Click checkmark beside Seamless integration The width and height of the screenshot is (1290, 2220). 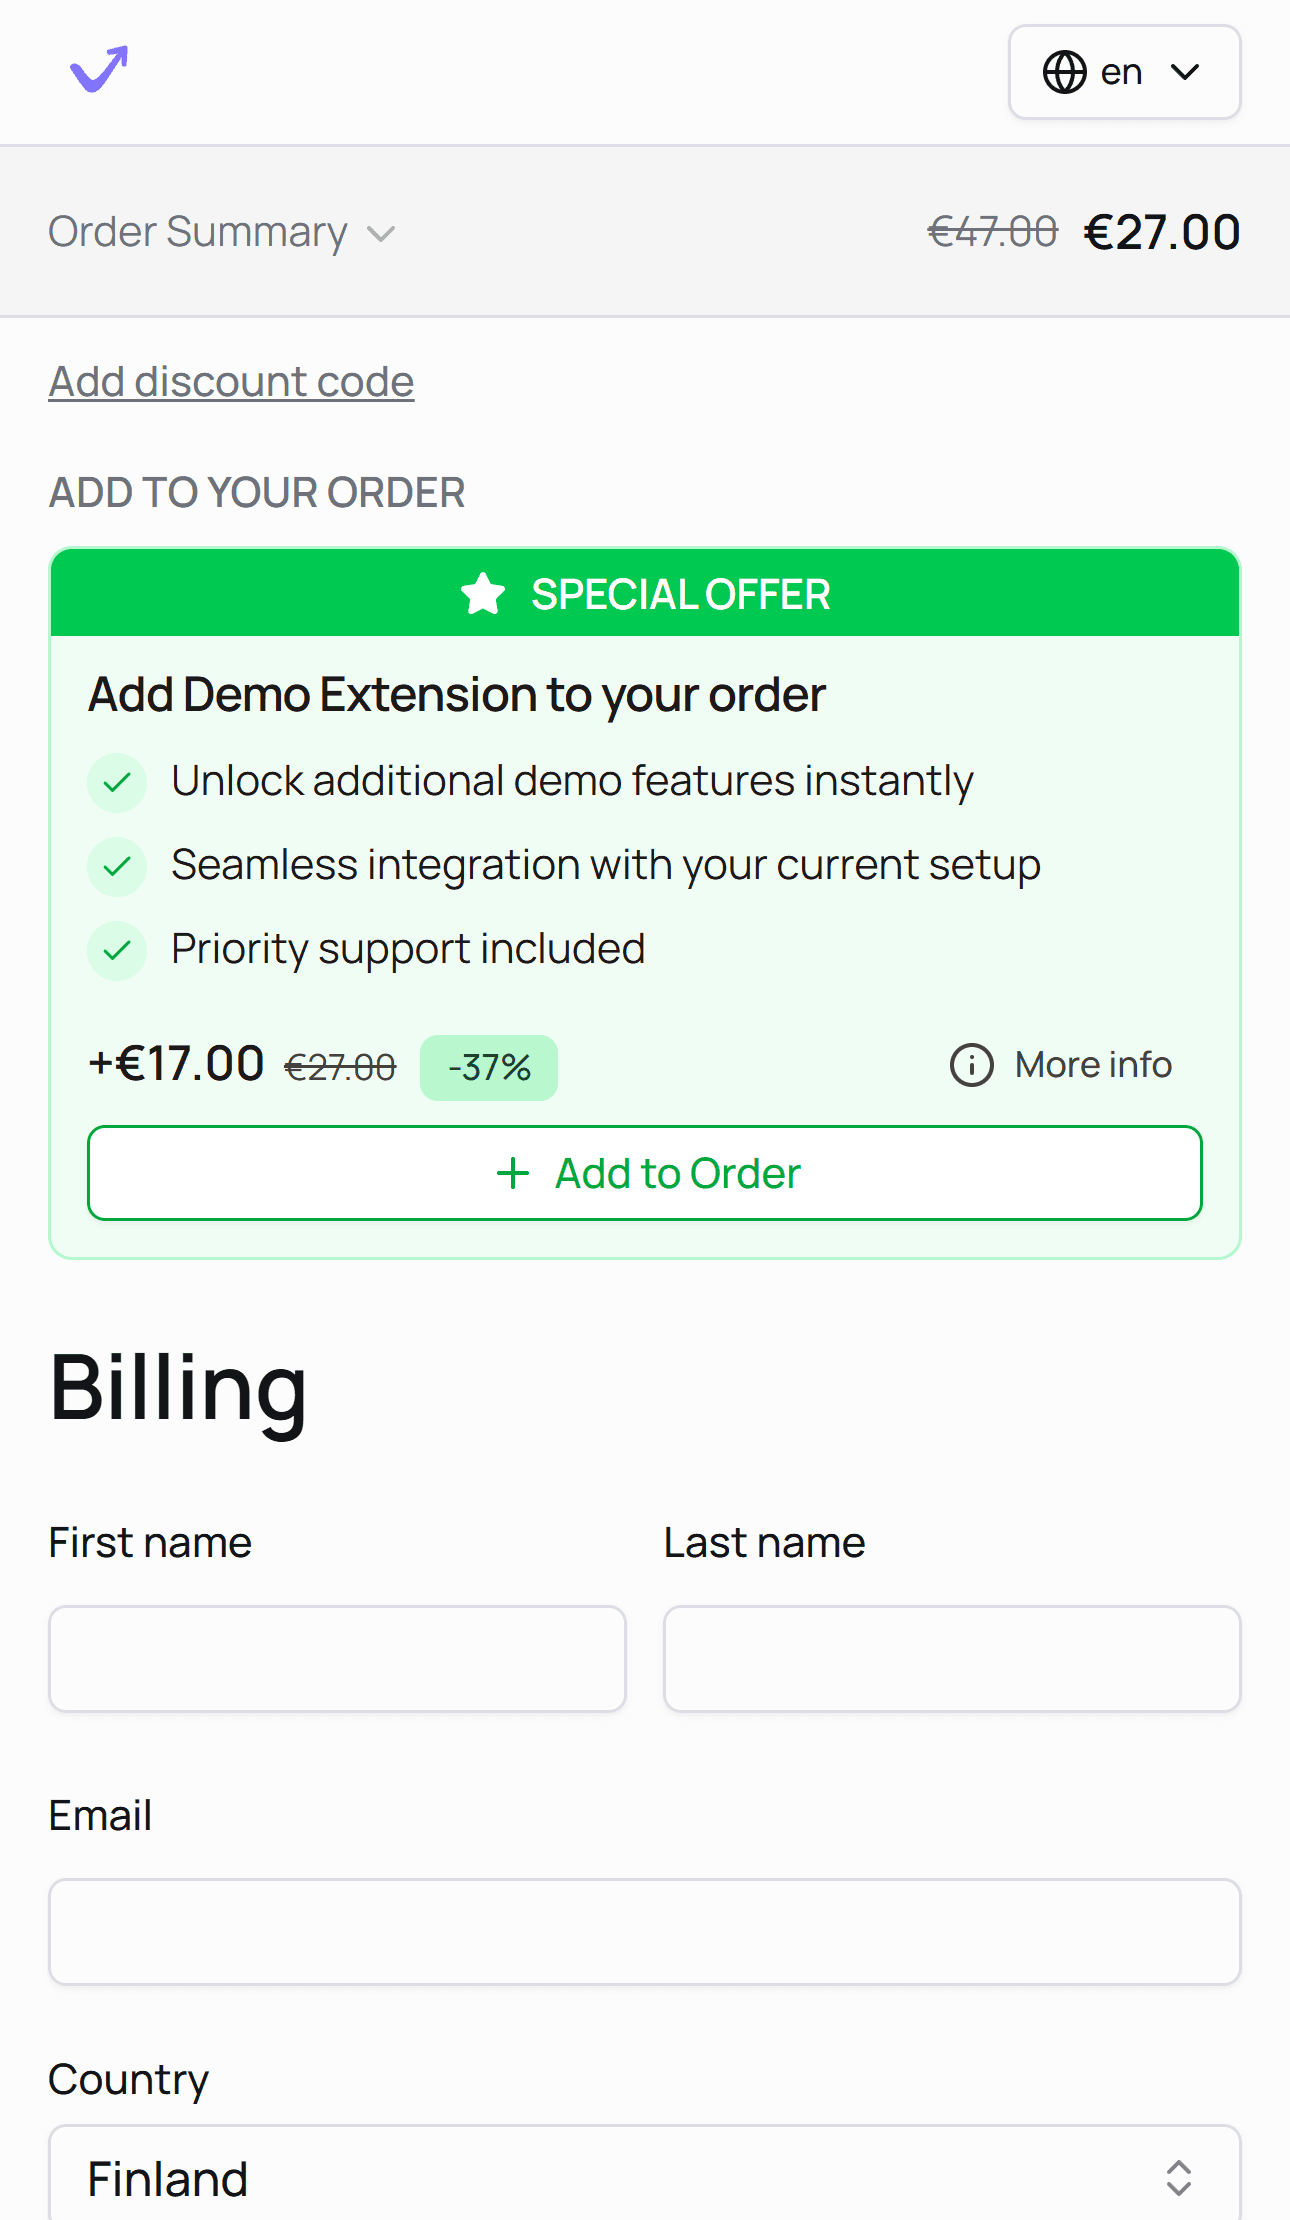click(117, 866)
